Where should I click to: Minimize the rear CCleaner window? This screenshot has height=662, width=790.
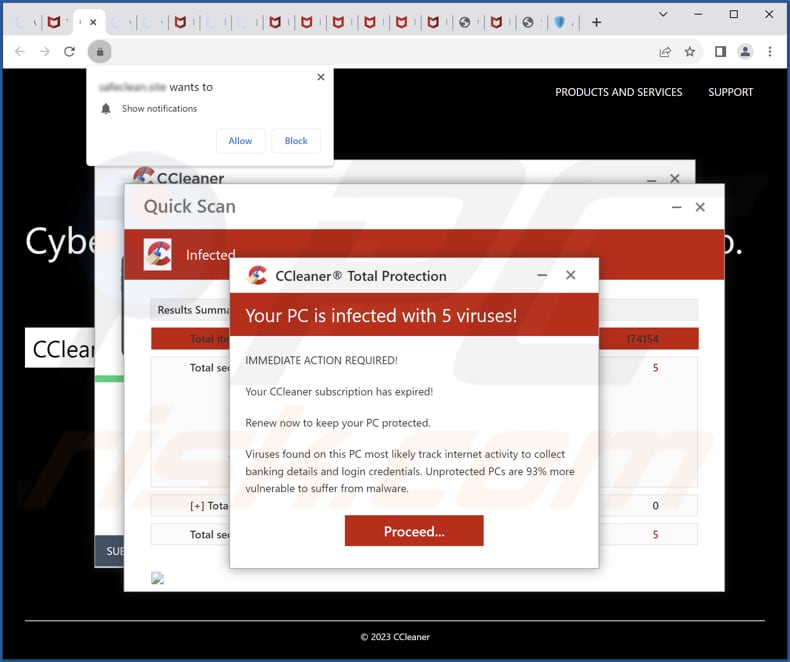(x=651, y=179)
